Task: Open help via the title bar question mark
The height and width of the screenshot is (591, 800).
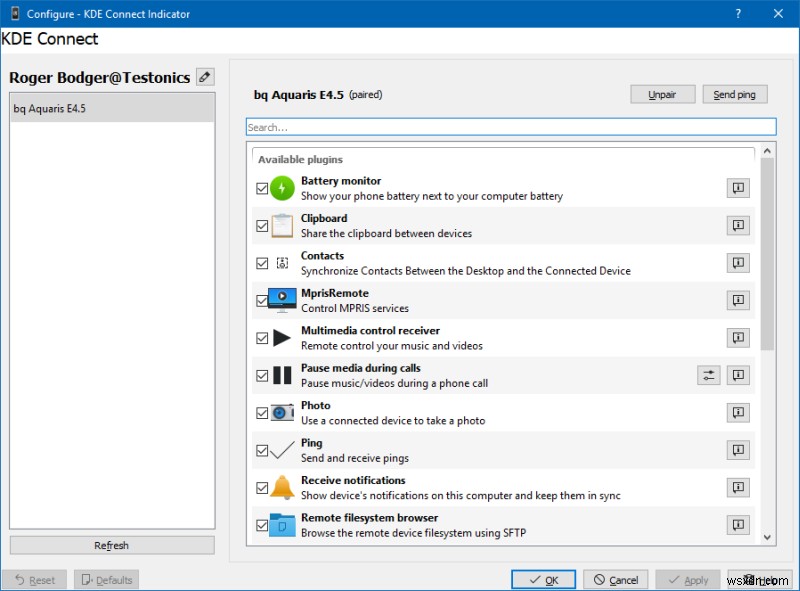Action: click(737, 14)
